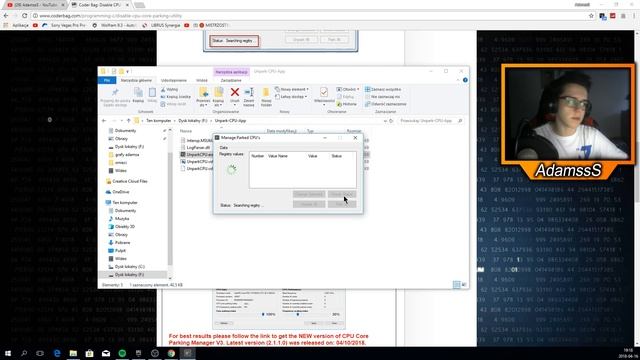Click Nie zaznaczaj nic in ribbon

point(382,97)
